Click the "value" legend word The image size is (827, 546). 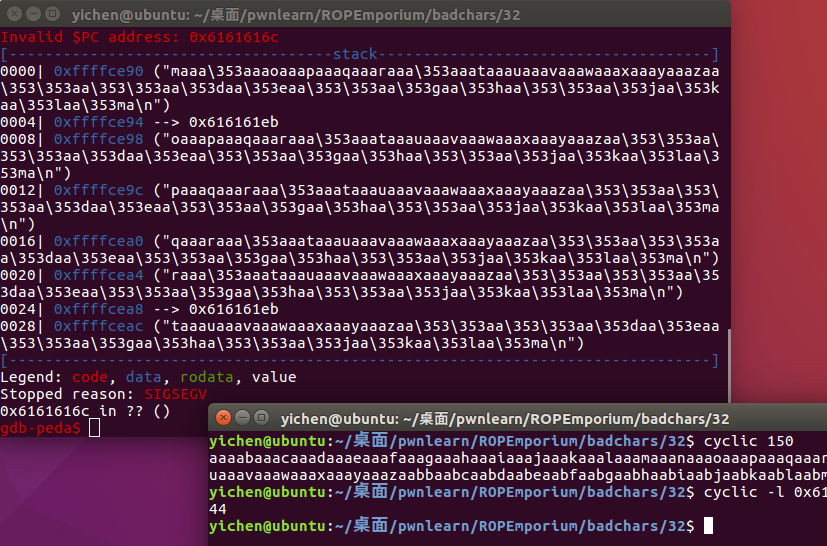(274, 377)
